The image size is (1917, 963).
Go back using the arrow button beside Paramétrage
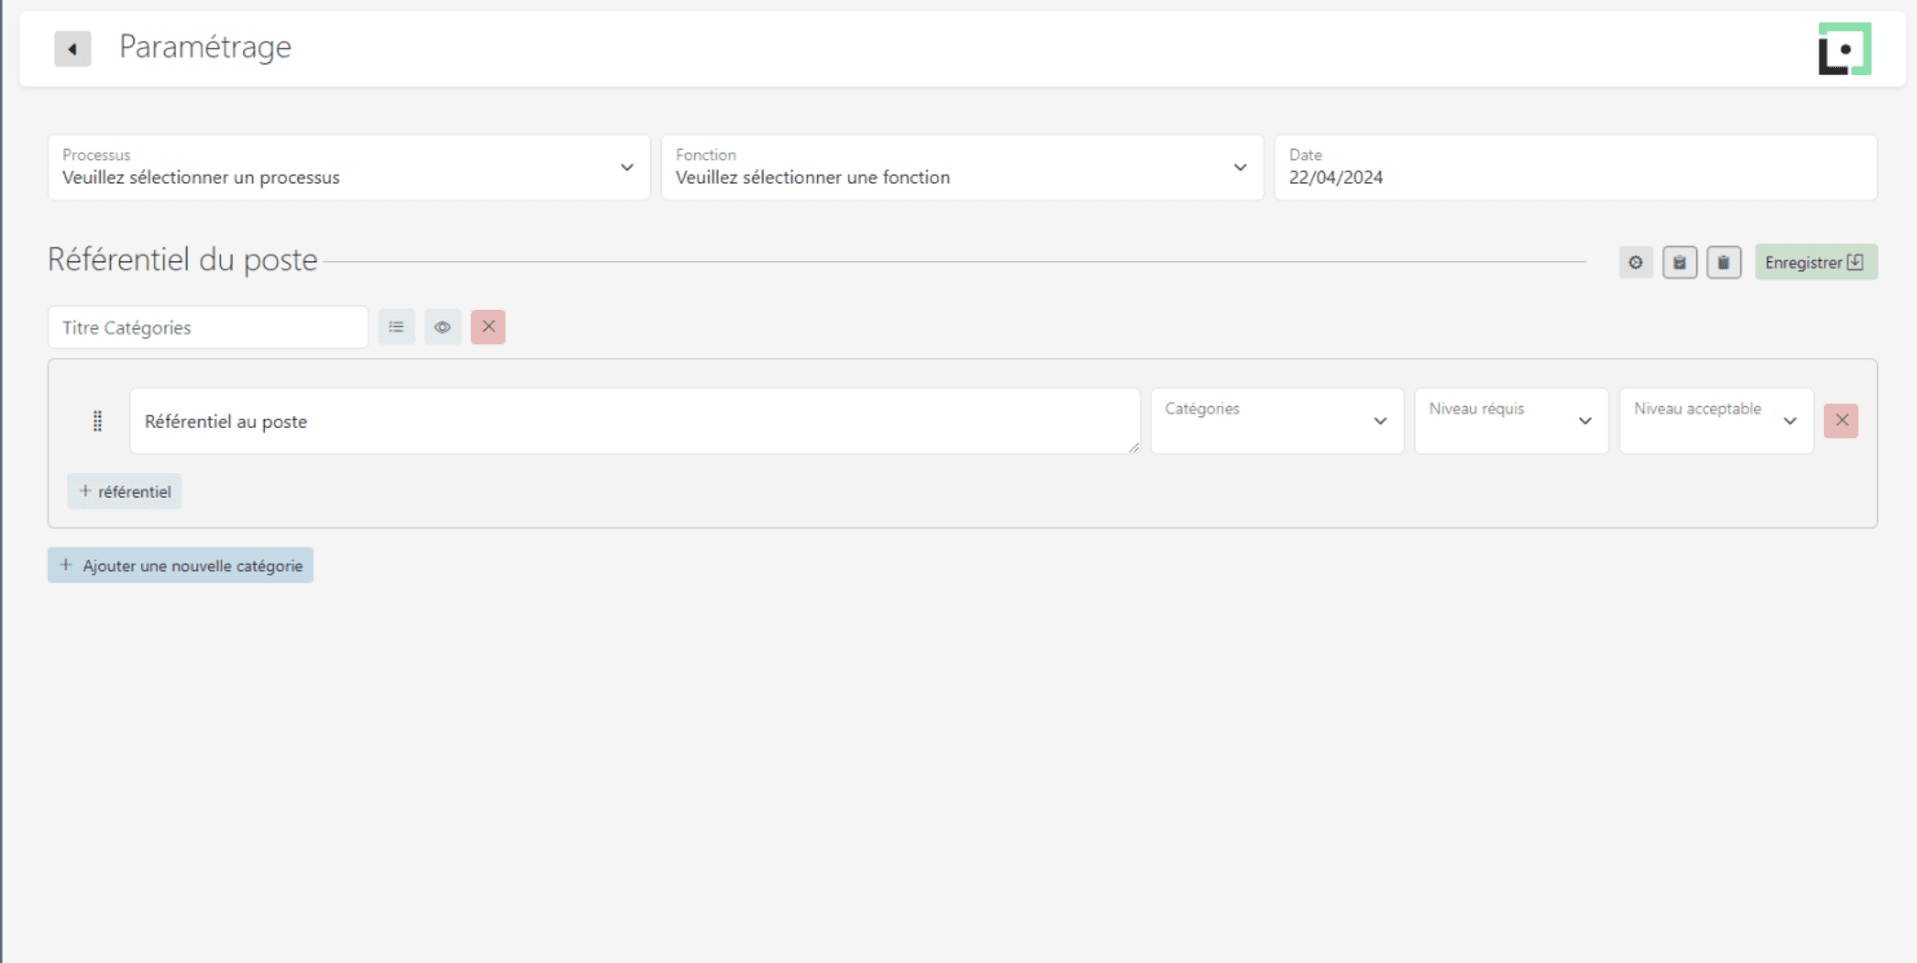pyautogui.click(x=72, y=48)
